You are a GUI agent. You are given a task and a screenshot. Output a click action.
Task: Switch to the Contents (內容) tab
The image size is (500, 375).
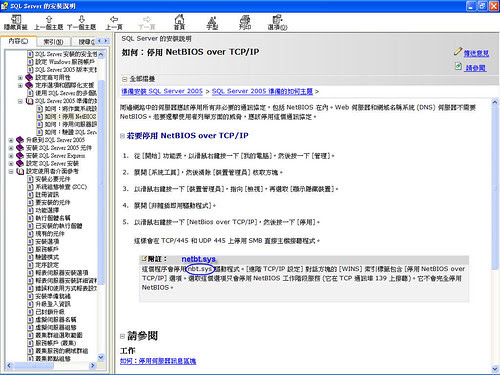pos(18,41)
